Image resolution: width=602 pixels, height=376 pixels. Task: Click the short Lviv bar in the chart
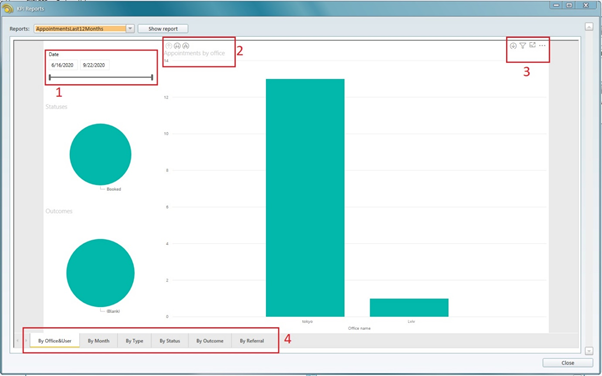click(x=409, y=308)
